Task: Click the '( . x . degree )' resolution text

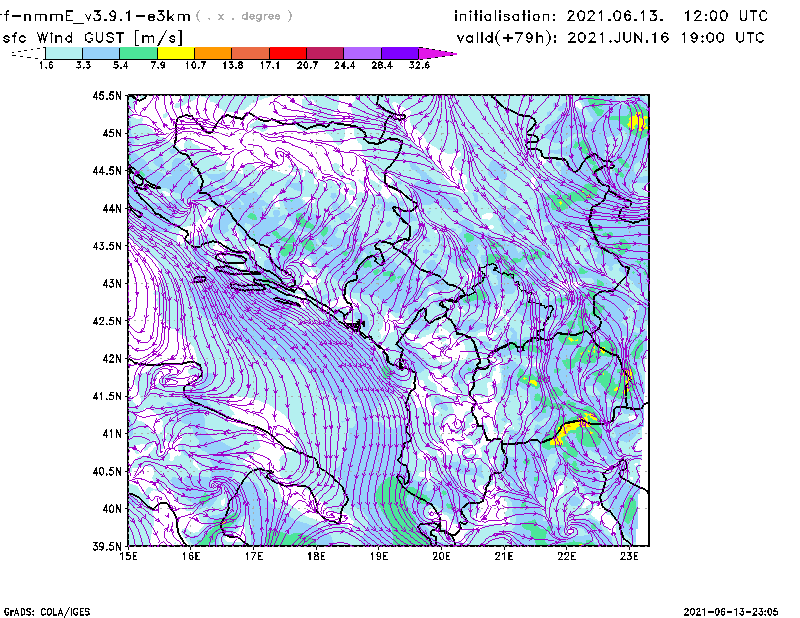Action: pos(244,16)
